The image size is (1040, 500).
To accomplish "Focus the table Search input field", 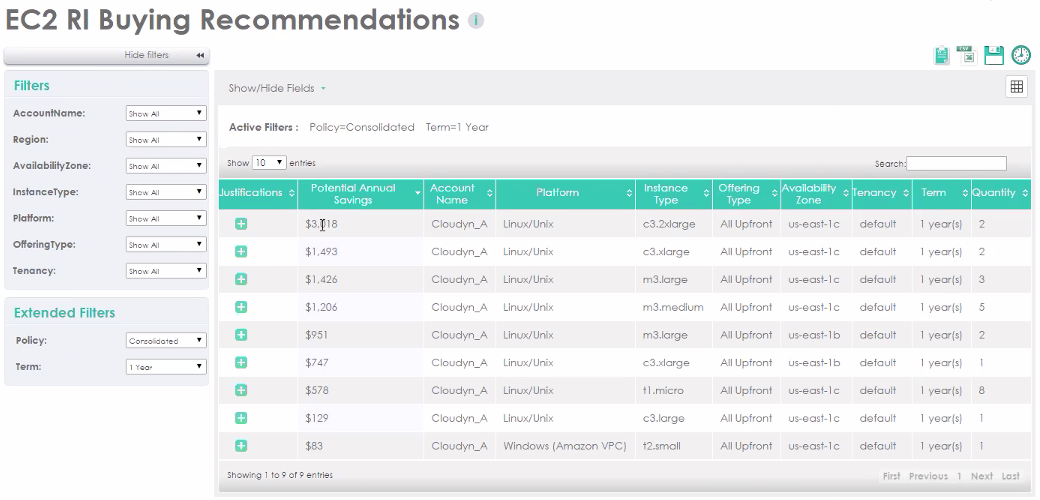I will point(956,163).
